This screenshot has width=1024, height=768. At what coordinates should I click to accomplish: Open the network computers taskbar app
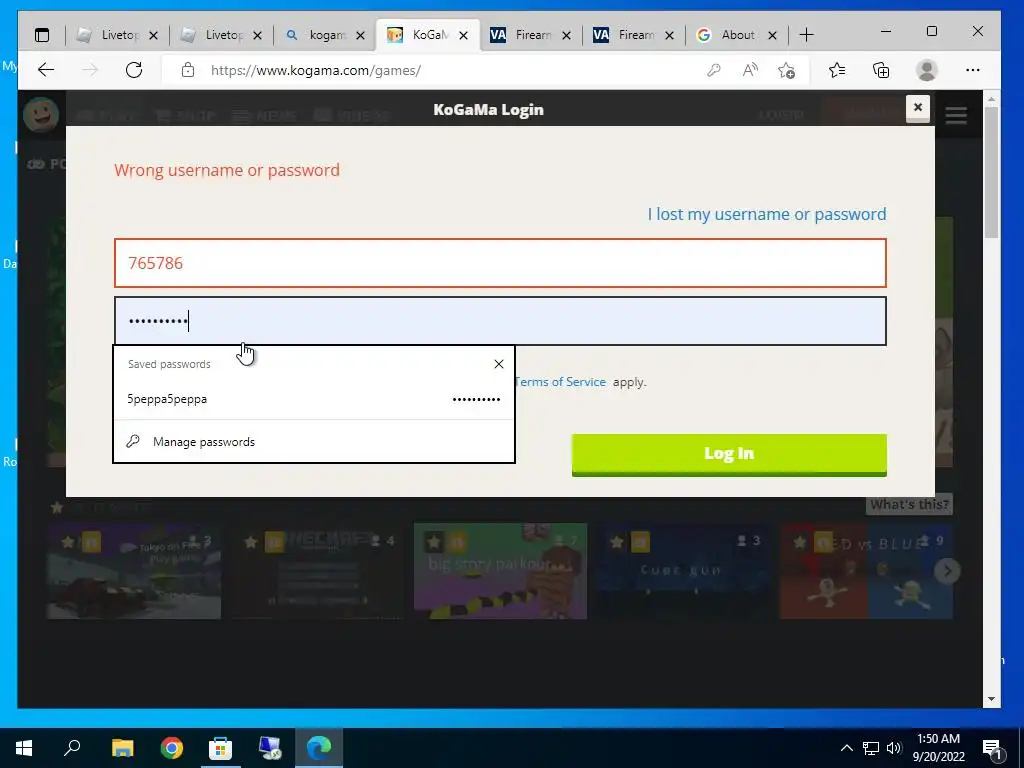(270, 748)
